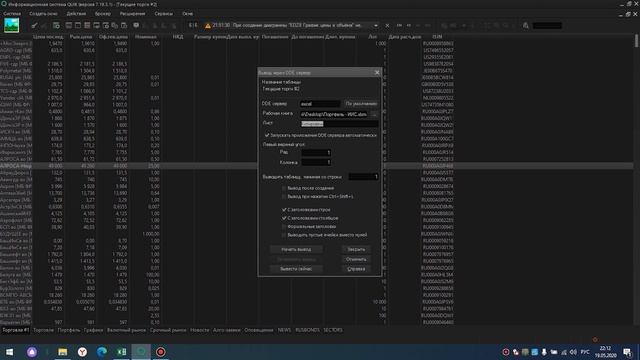Enable 'Вывод после создания' checkbox
The height and width of the screenshot is (360, 640).
pos(284,188)
